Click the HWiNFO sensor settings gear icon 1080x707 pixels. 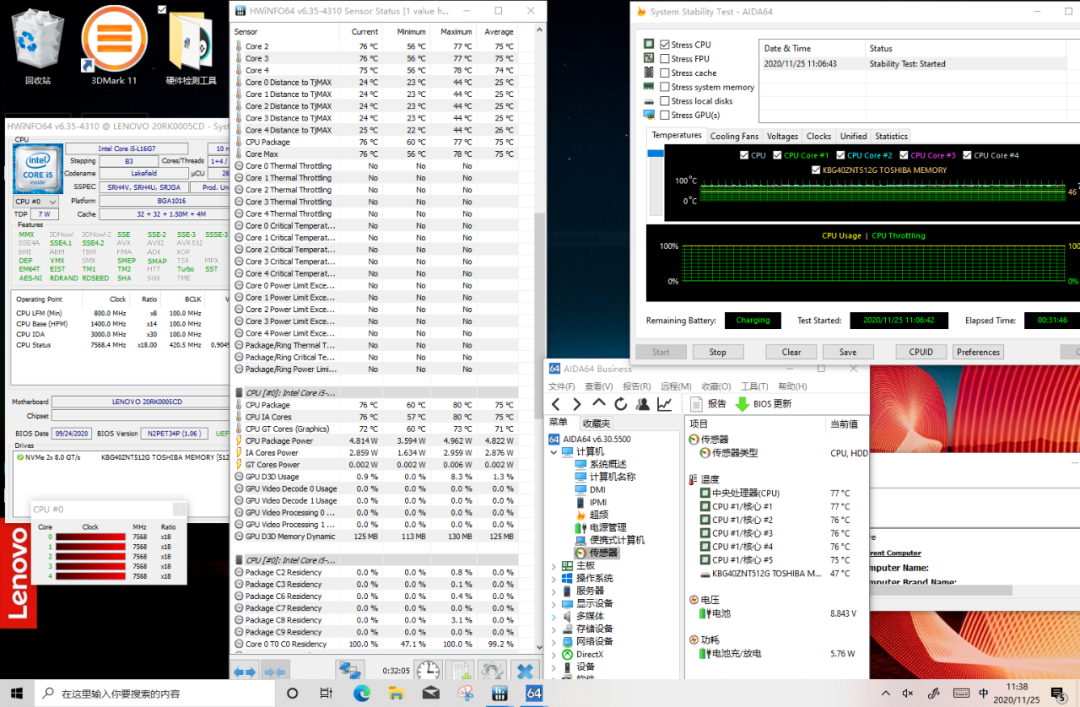click(491, 671)
